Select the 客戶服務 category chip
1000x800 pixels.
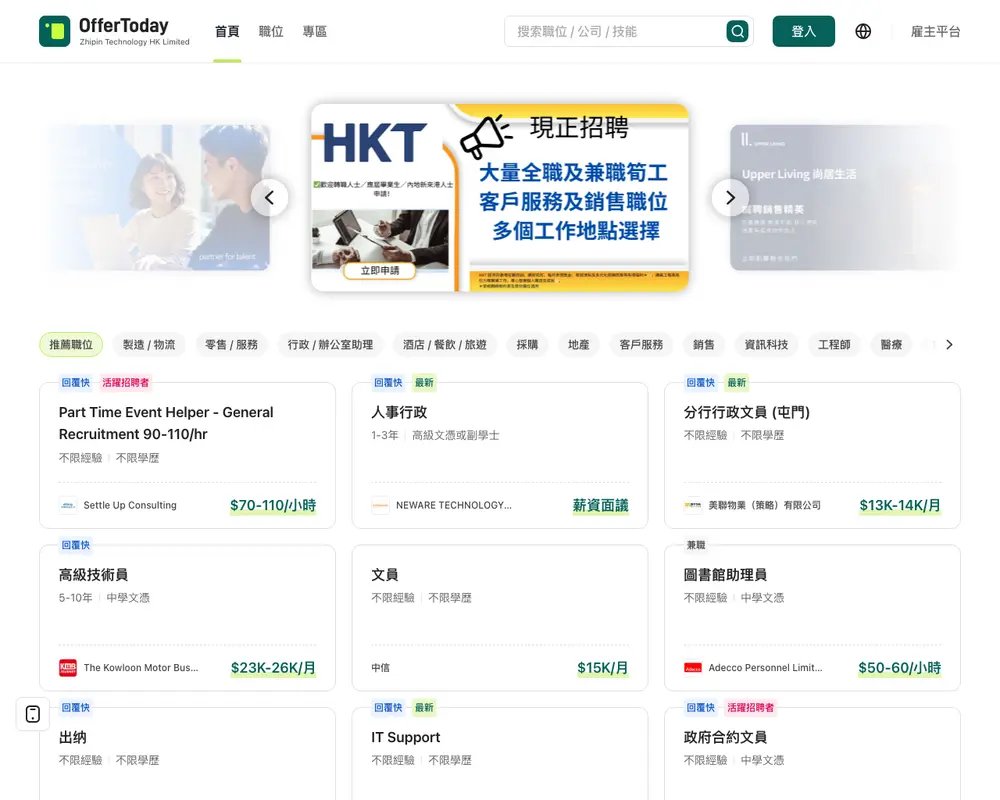pos(641,344)
